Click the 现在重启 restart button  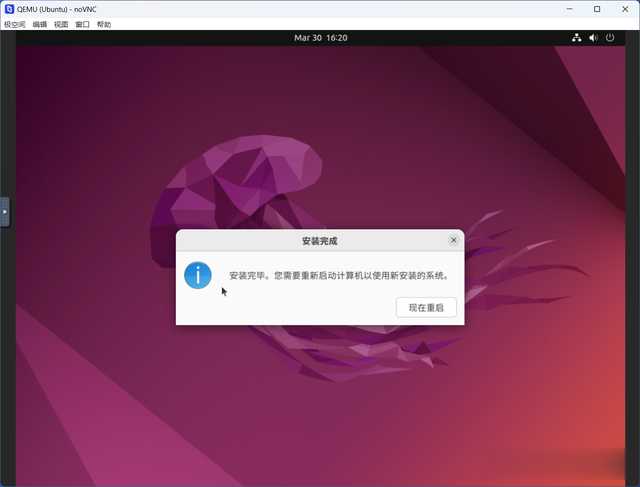(x=426, y=307)
